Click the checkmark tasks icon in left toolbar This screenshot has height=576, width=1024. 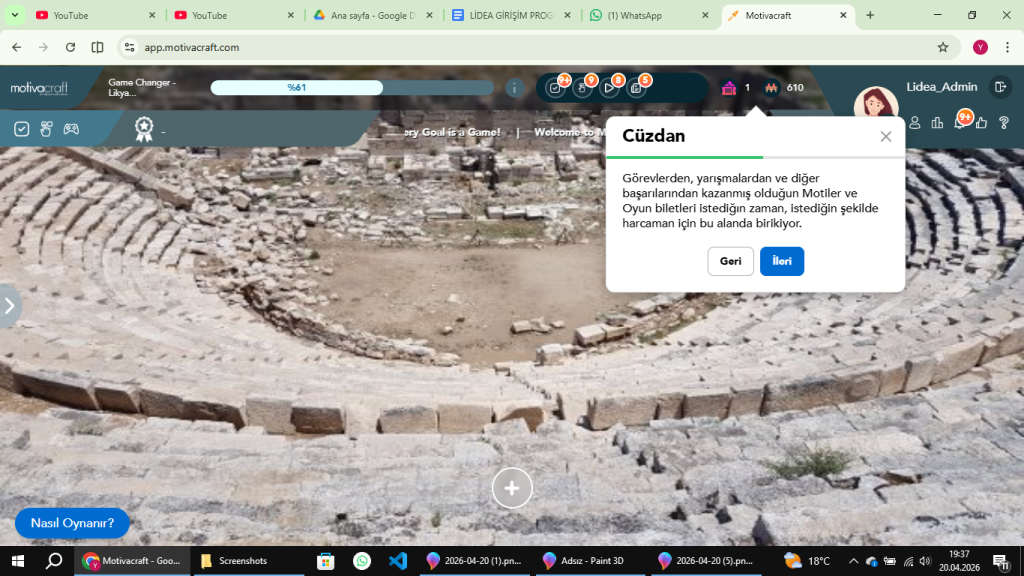pos(22,129)
